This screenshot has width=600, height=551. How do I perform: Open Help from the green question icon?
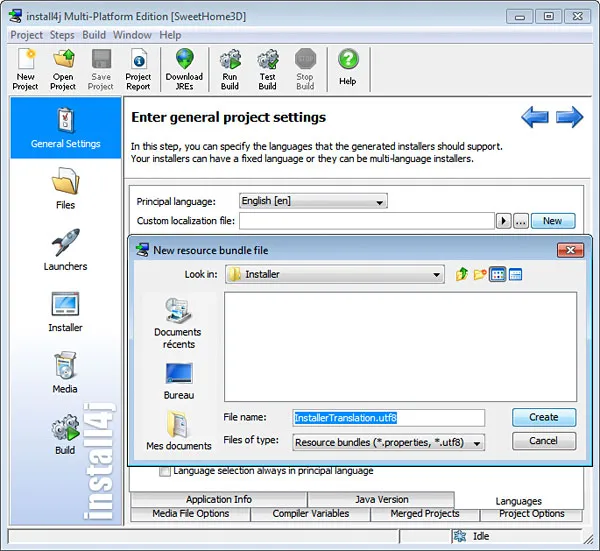coord(348,67)
